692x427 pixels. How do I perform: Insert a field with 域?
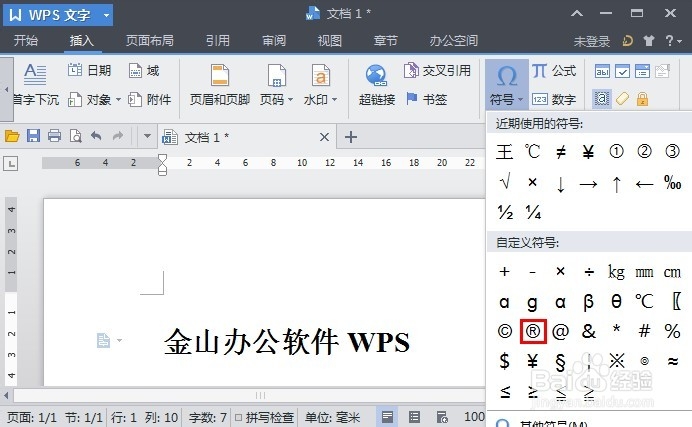(x=144, y=71)
